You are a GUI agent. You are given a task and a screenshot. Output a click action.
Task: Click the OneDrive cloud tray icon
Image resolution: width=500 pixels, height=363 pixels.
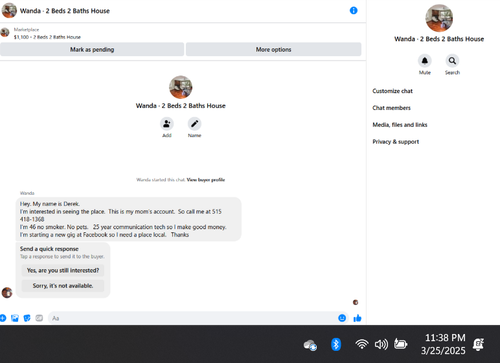(x=310, y=345)
